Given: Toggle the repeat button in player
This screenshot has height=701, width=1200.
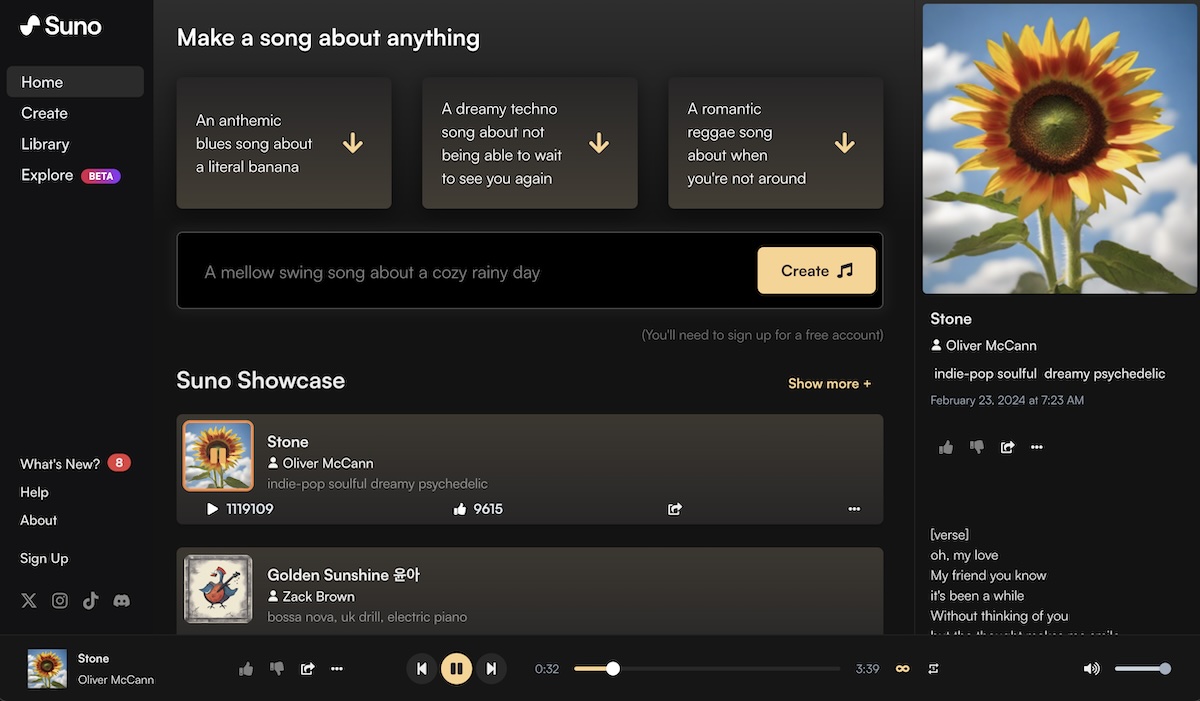Looking at the screenshot, I should (x=933, y=668).
